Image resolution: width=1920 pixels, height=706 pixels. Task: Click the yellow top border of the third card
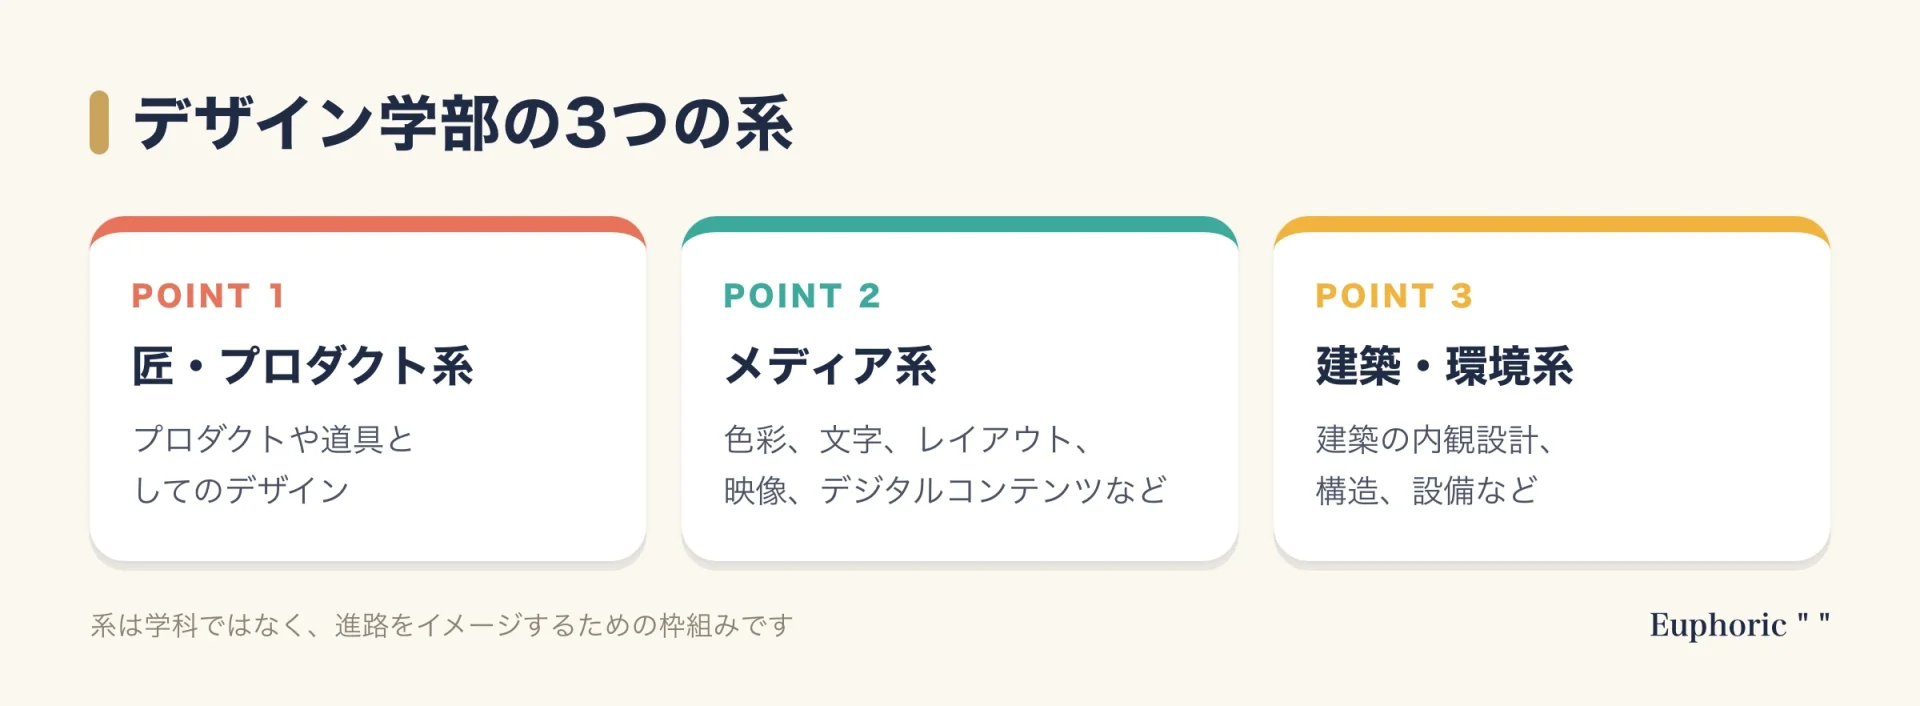click(1552, 224)
